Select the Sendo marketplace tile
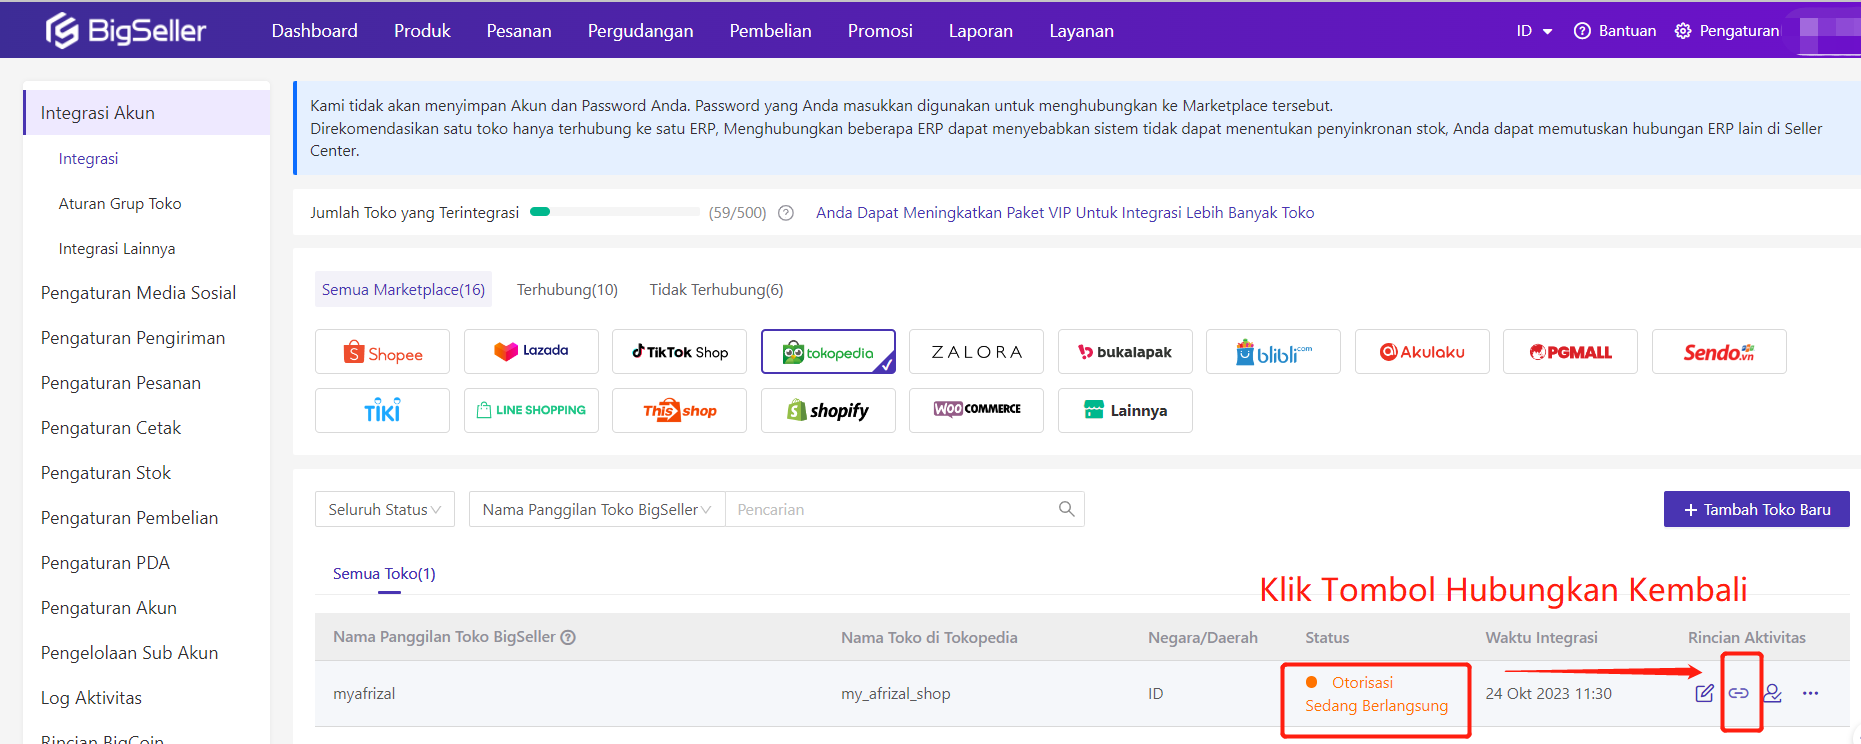Viewport: 1861px width, 744px height. click(x=1719, y=352)
